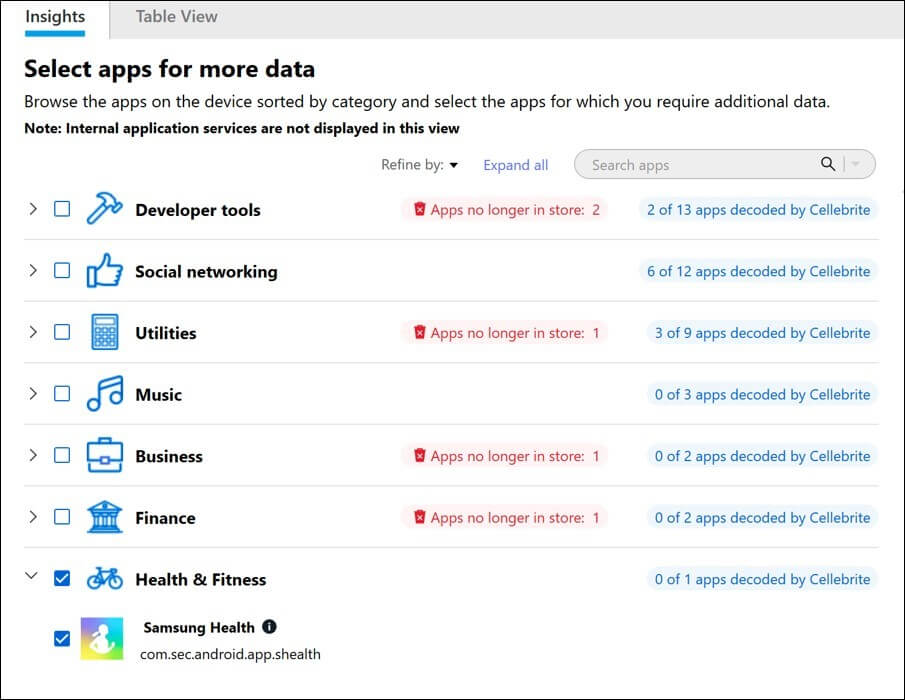The image size is (905, 700).
Task: Click the Business briefcase icon
Action: tap(104, 456)
